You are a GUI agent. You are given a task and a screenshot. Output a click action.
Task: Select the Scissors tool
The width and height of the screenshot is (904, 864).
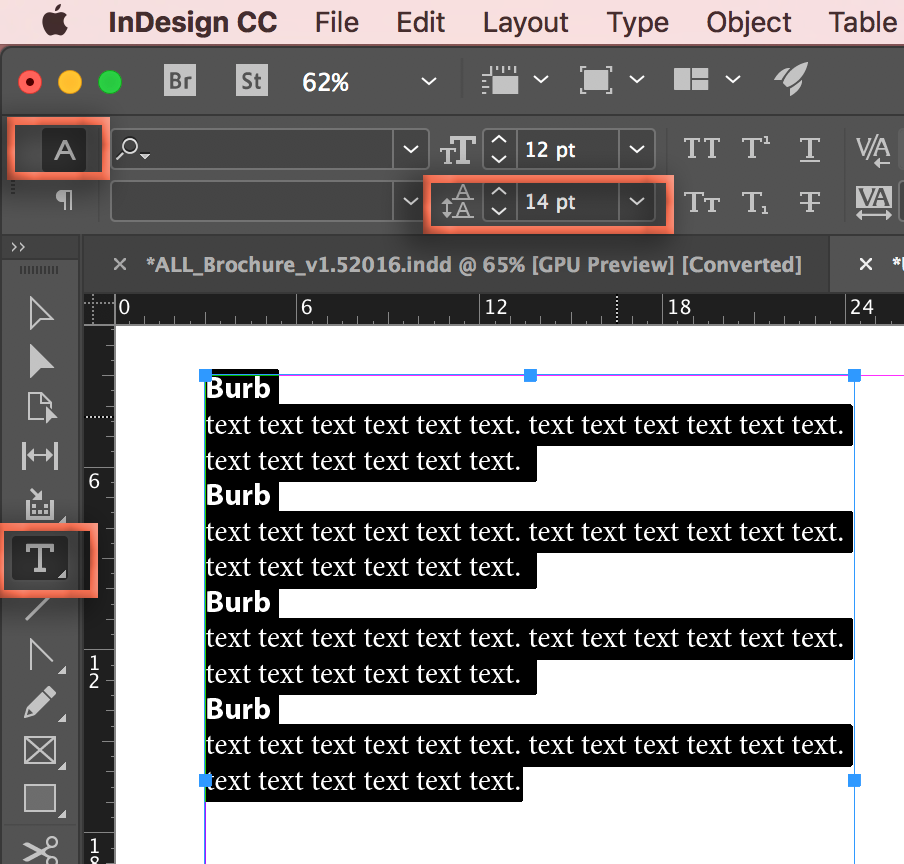[40, 846]
